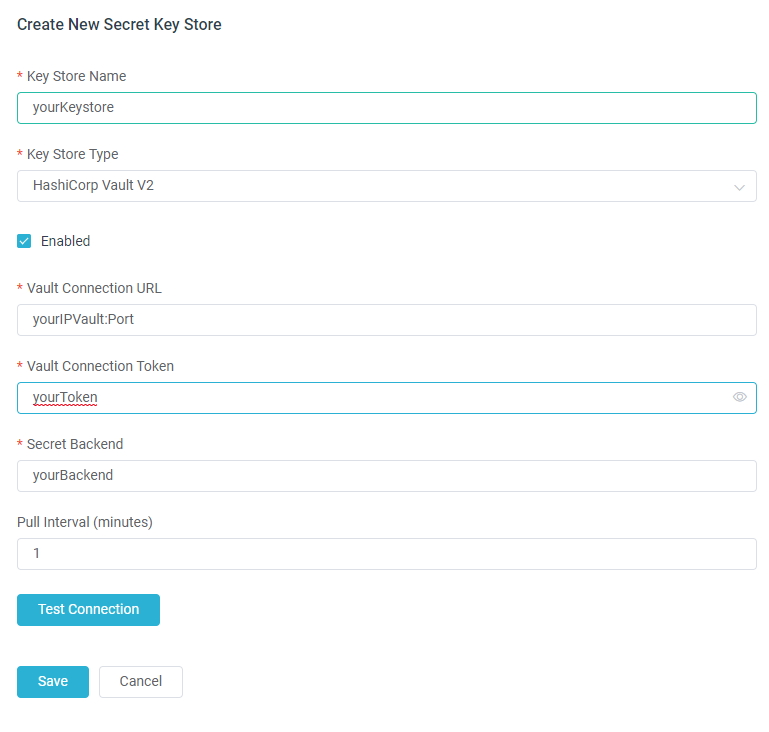Click the Pull Interval (minutes) label
769x732 pixels.
coord(84,522)
